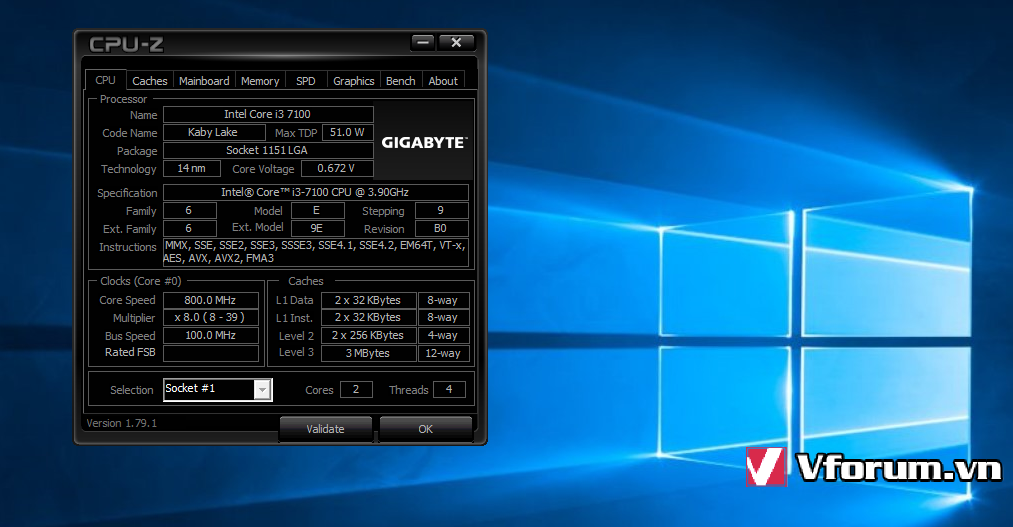Screen dimensions: 1013x527
Task: Select the 14 nm technology value
Action: [192, 169]
